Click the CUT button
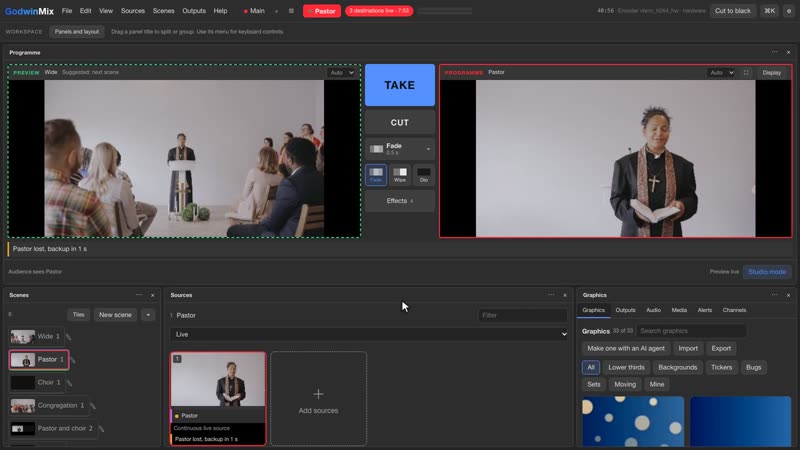 pos(400,122)
